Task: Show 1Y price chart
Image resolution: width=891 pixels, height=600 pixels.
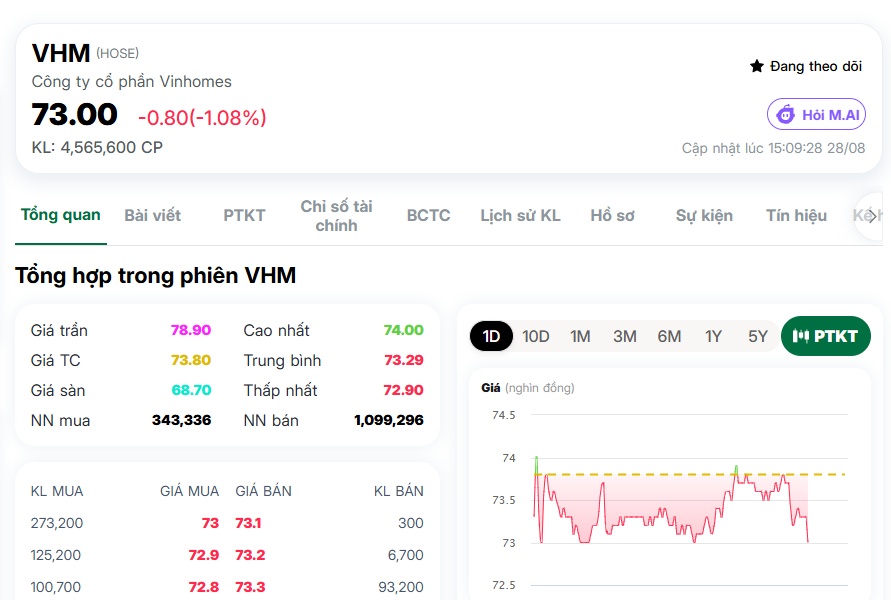Action: pyautogui.click(x=713, y=336)
